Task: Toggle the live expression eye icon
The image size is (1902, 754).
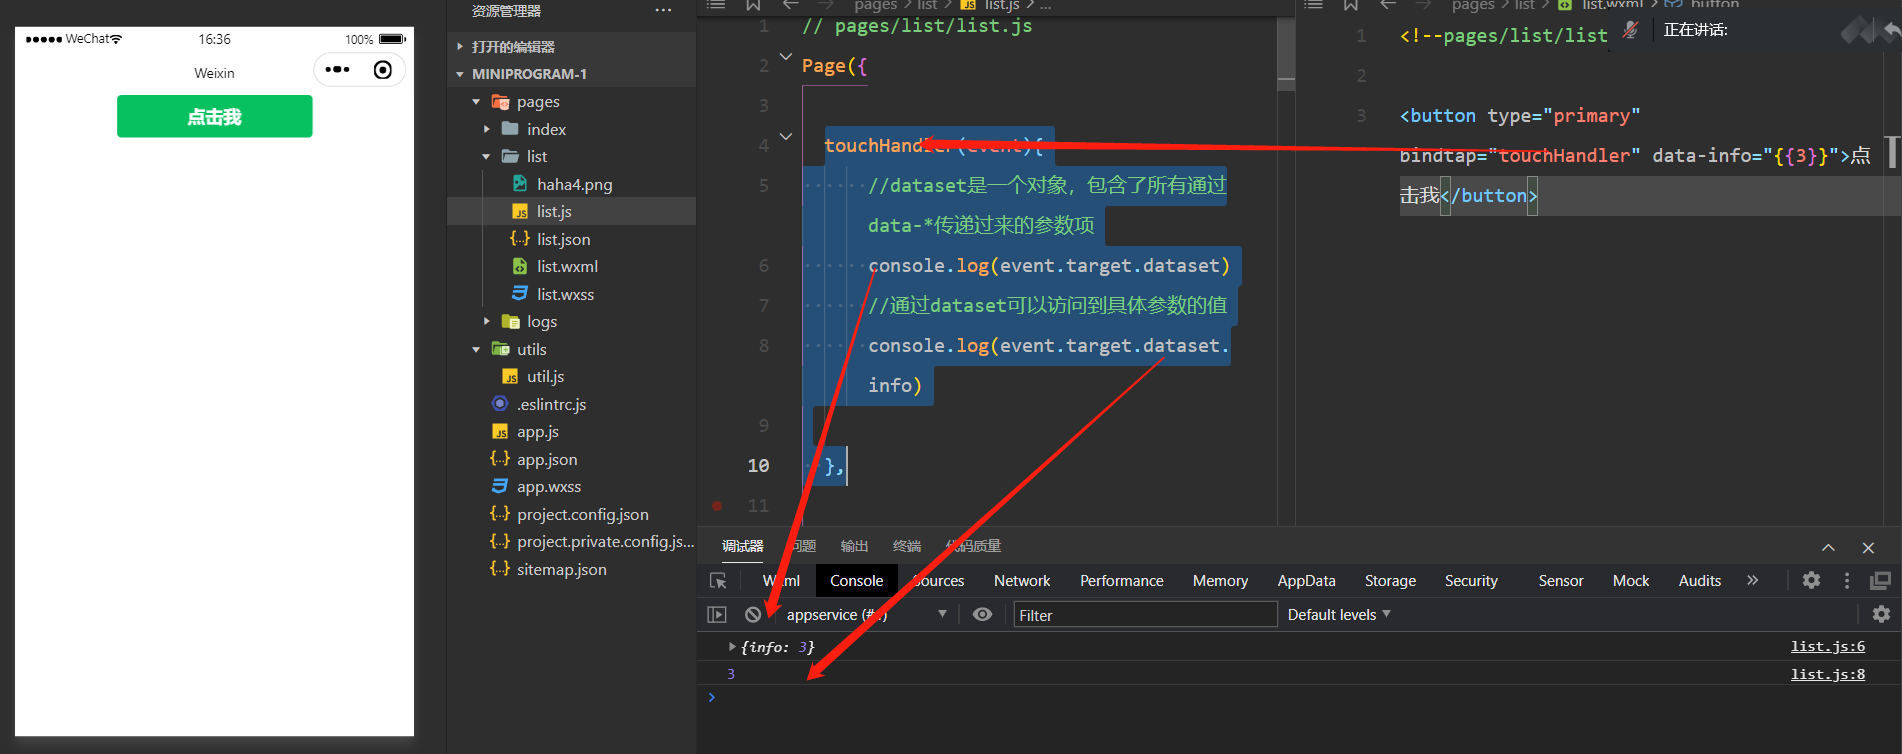Action: click(x=982, y=614)
